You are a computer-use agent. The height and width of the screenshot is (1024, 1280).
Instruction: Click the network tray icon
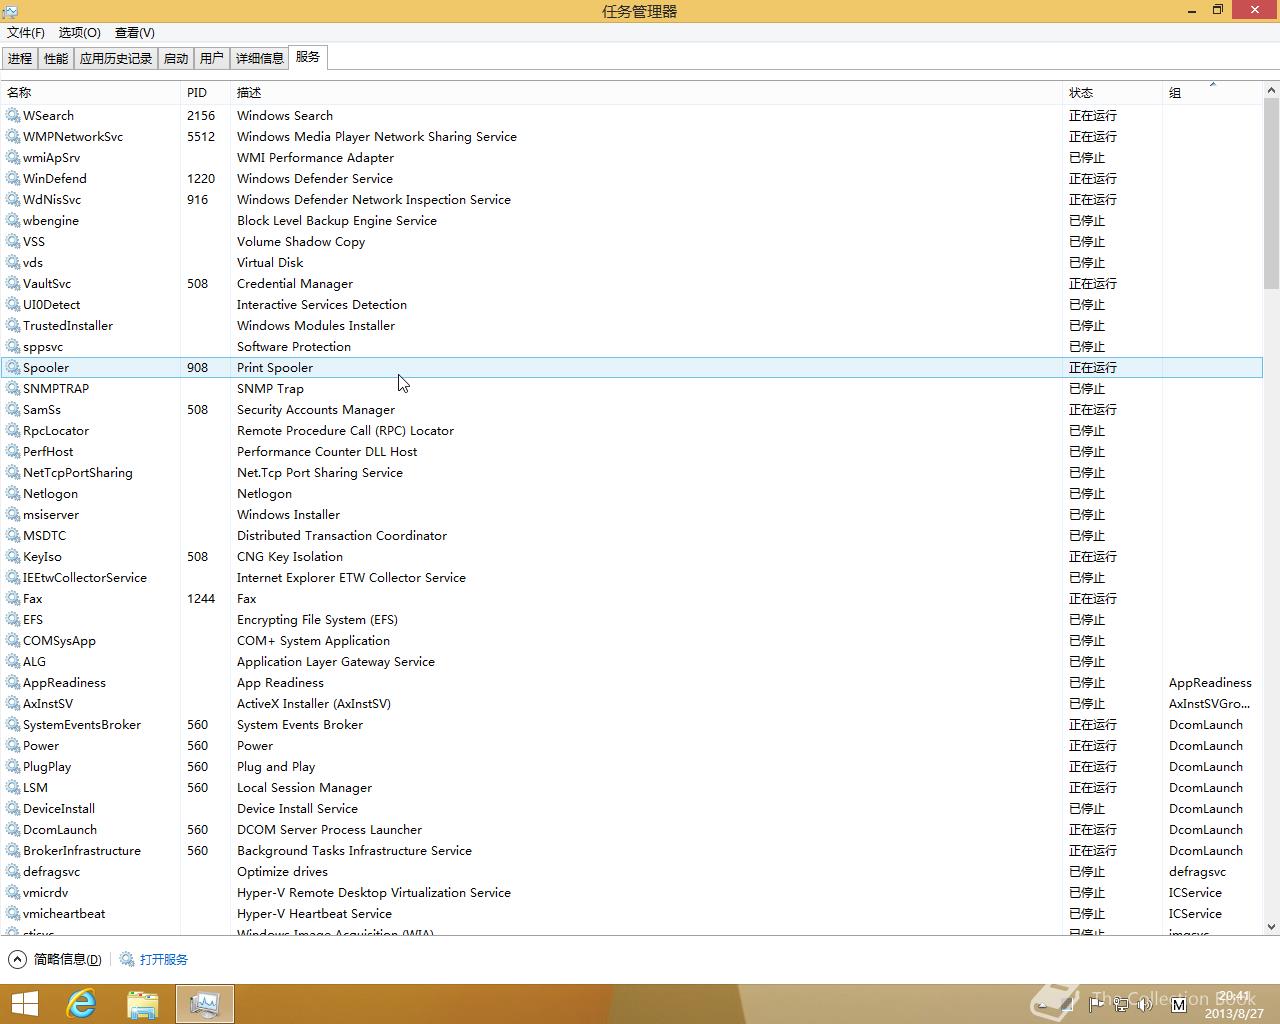pyautogui.click(x=1122, y=1004)
